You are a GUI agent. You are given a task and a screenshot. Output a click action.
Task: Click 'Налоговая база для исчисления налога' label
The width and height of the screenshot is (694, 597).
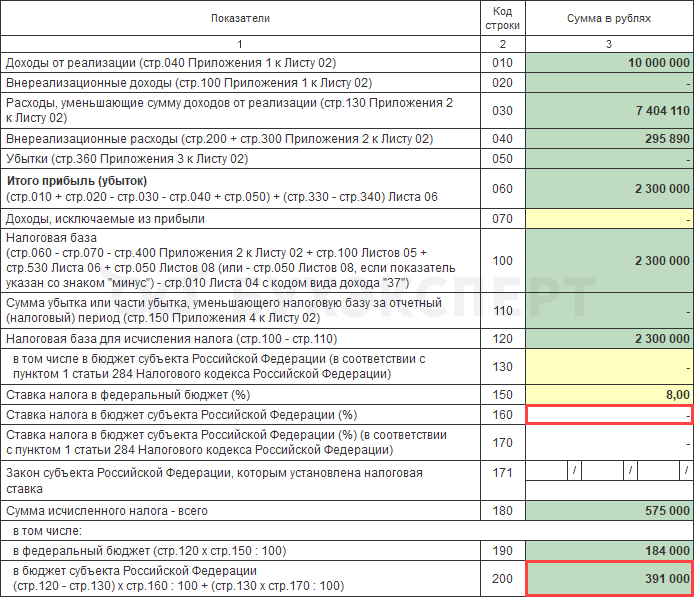pos(172,339)
